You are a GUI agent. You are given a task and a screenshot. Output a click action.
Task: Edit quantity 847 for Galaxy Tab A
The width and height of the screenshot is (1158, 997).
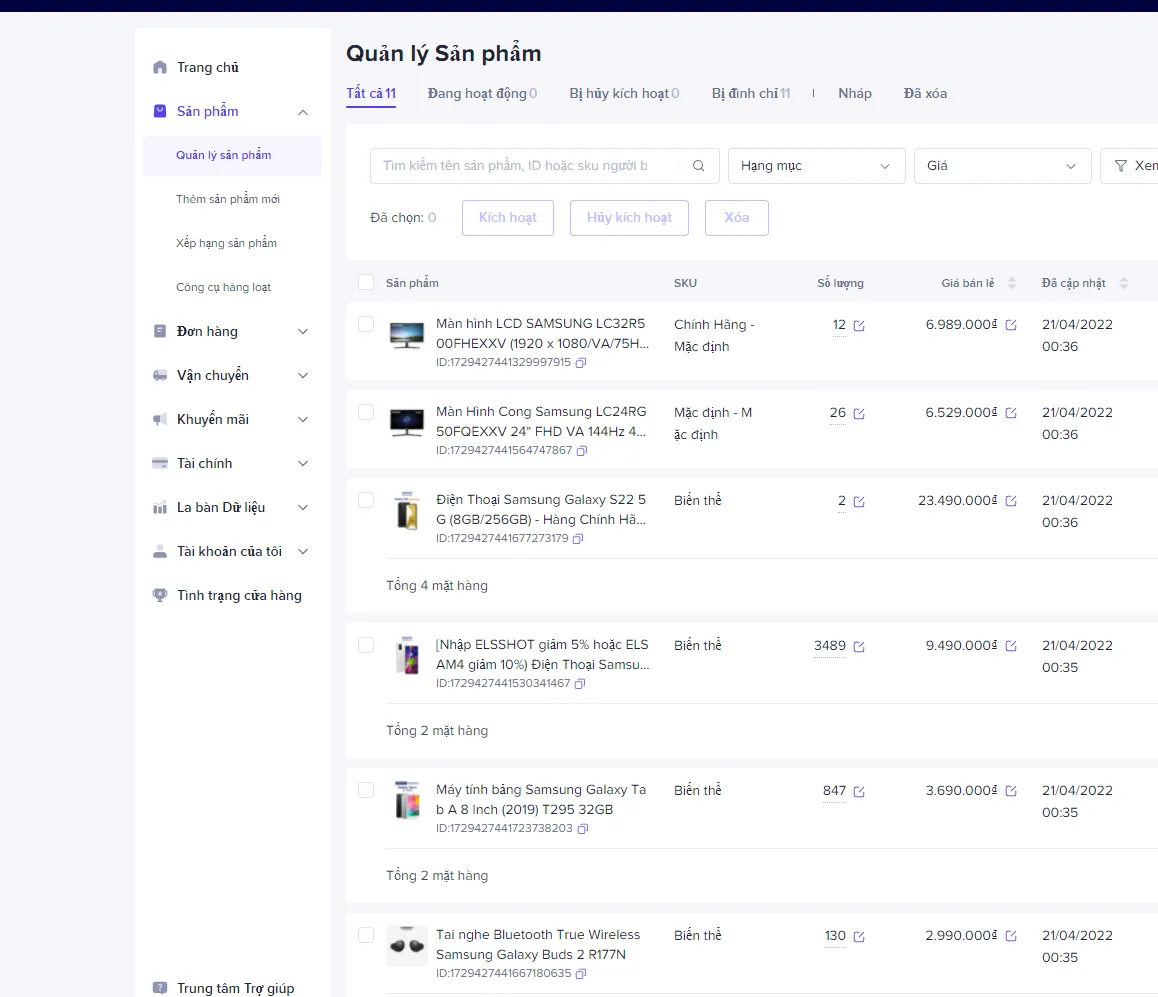tap(859, 791)
